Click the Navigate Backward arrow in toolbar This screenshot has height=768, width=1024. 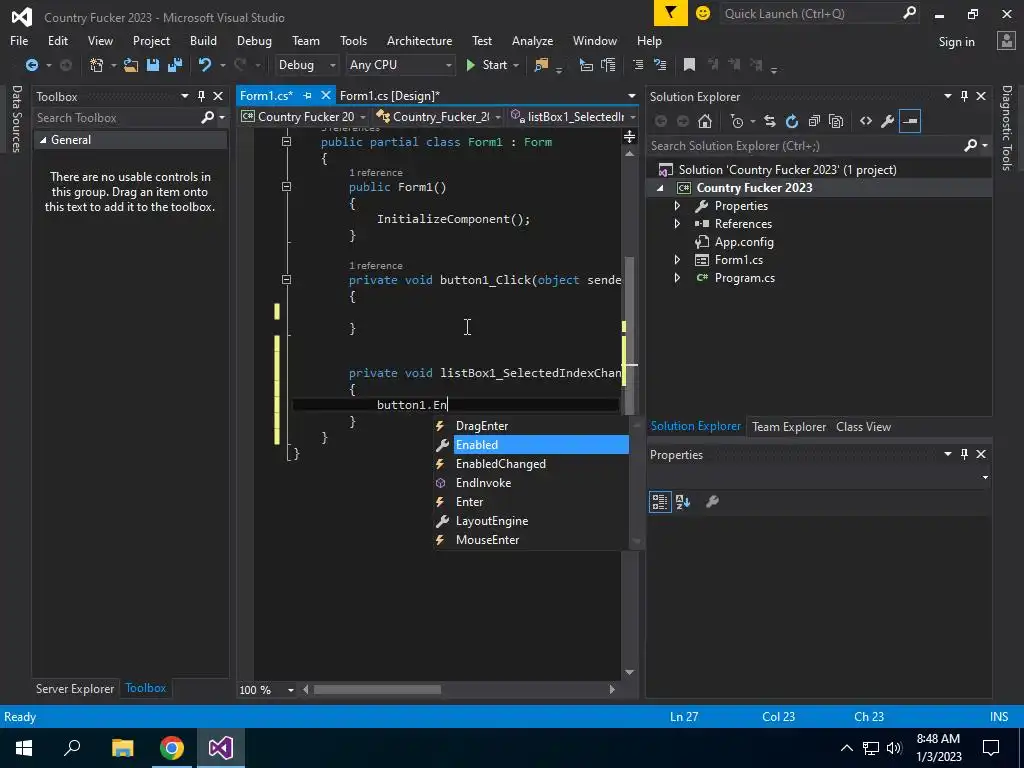pyautogui.click(x=31, y=65)
